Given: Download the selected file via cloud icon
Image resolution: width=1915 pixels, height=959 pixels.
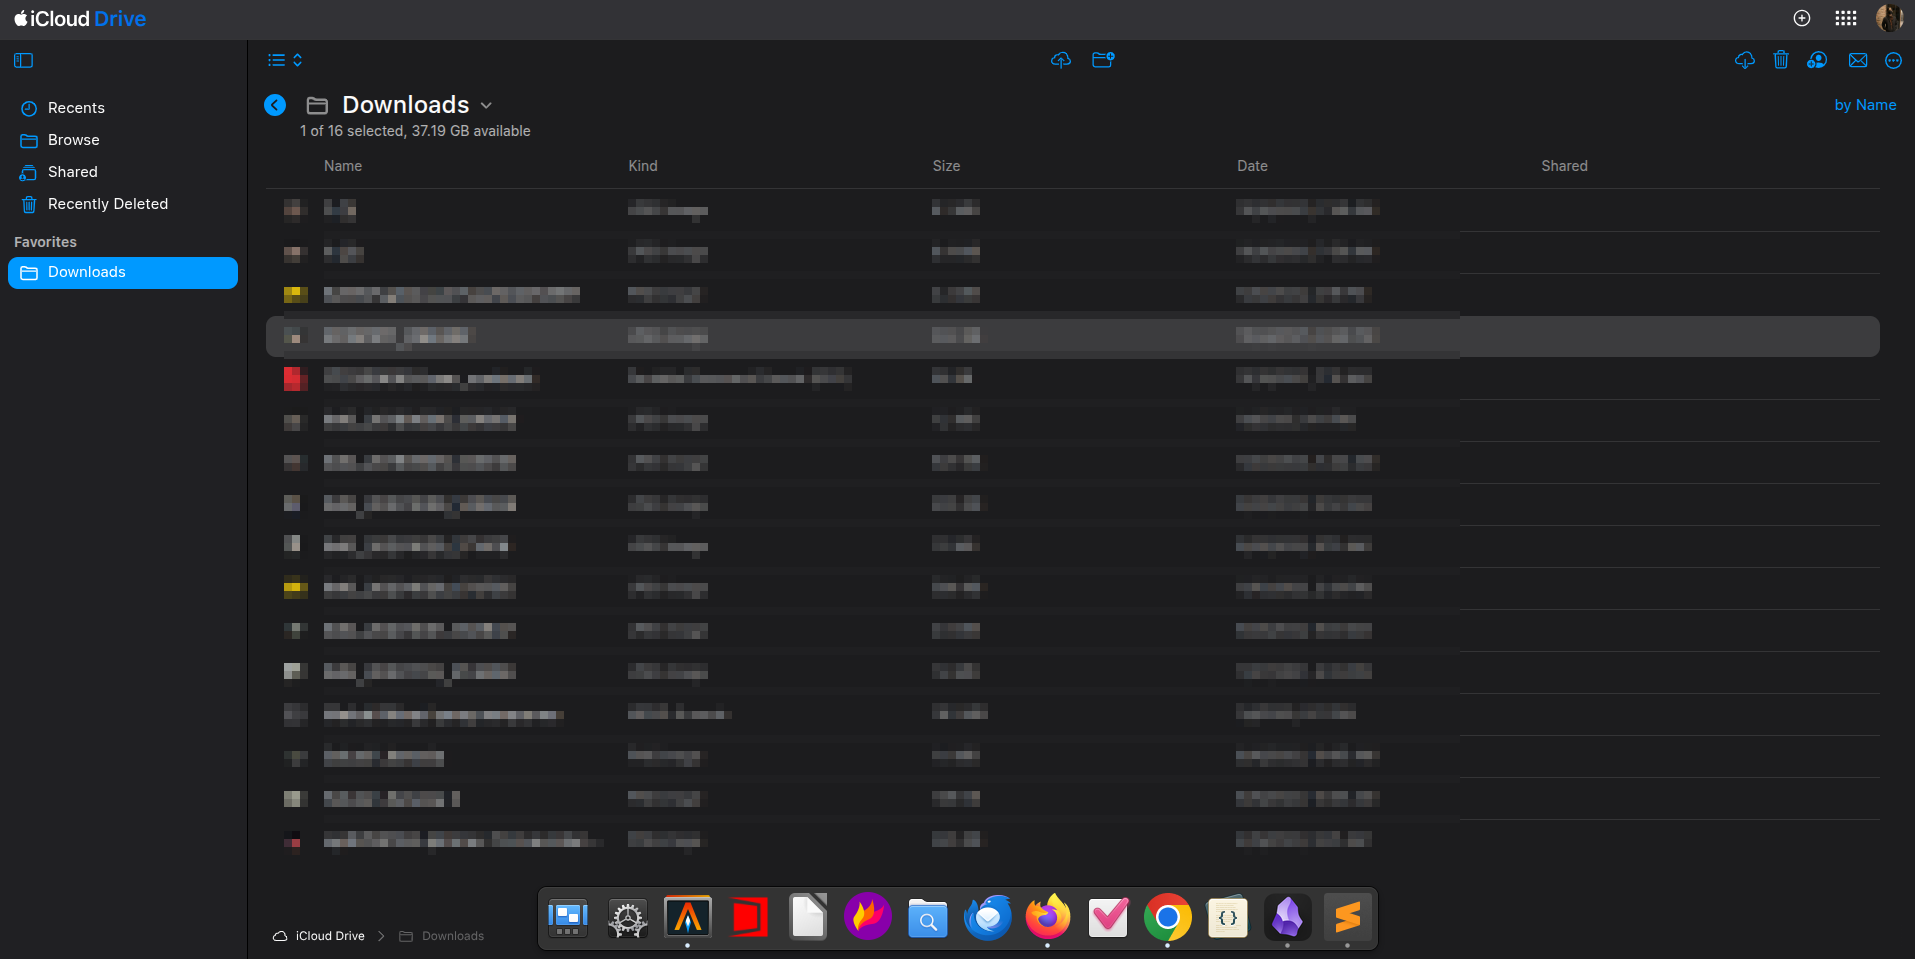Looking at the screenshot, I should tap(1744, 60).
